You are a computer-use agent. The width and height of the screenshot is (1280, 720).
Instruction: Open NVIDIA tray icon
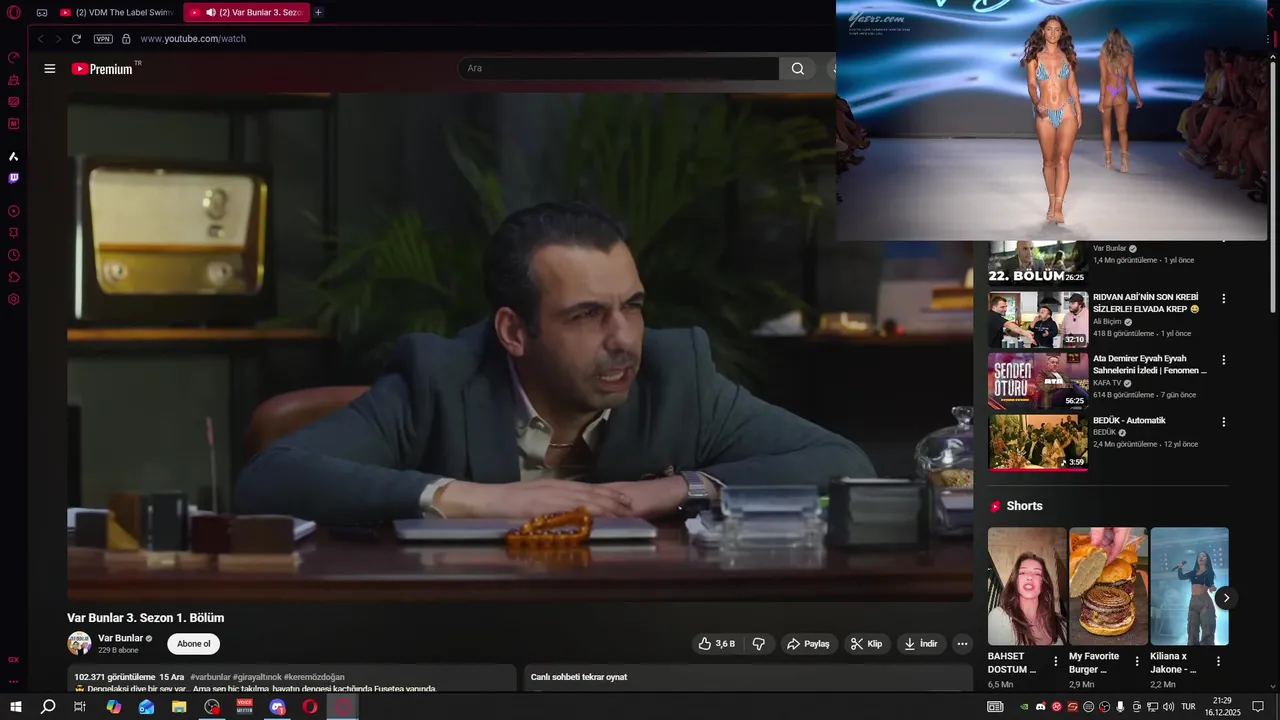coord(1024,707)
